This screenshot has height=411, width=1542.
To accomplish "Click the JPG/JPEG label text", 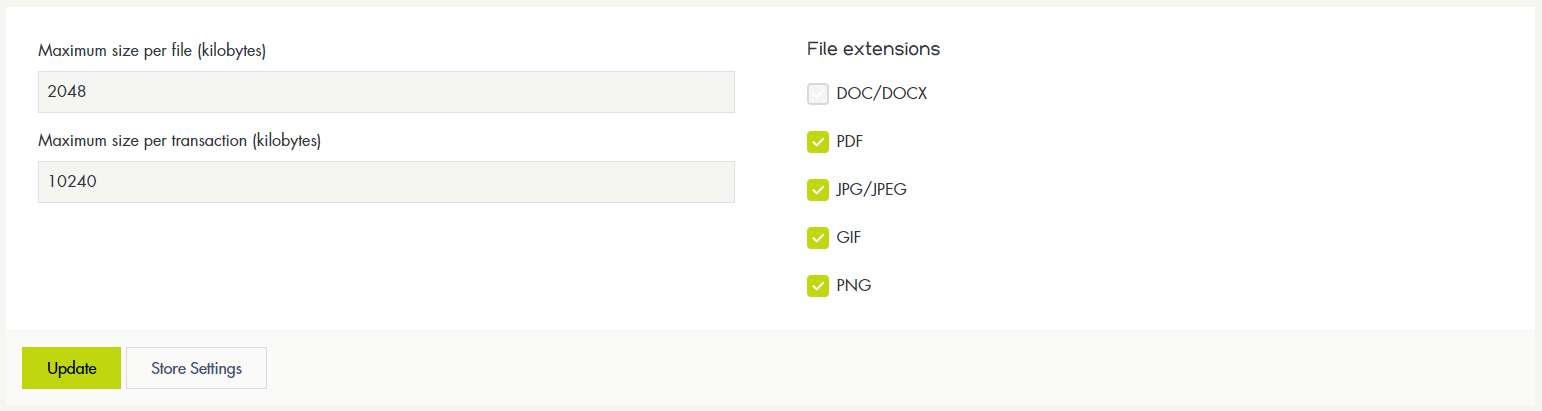I will [x=871, y=190].
